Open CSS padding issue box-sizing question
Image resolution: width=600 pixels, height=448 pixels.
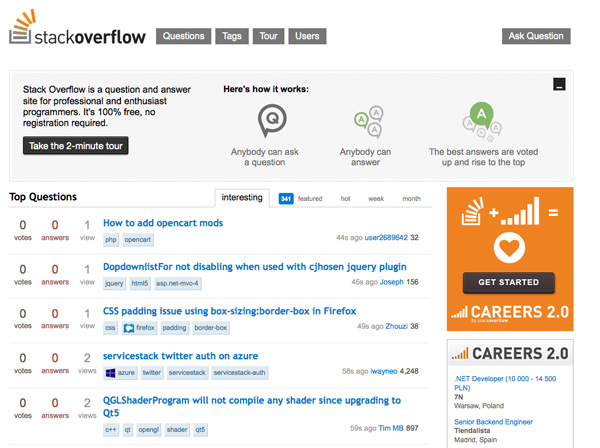(x=229, y=311)
